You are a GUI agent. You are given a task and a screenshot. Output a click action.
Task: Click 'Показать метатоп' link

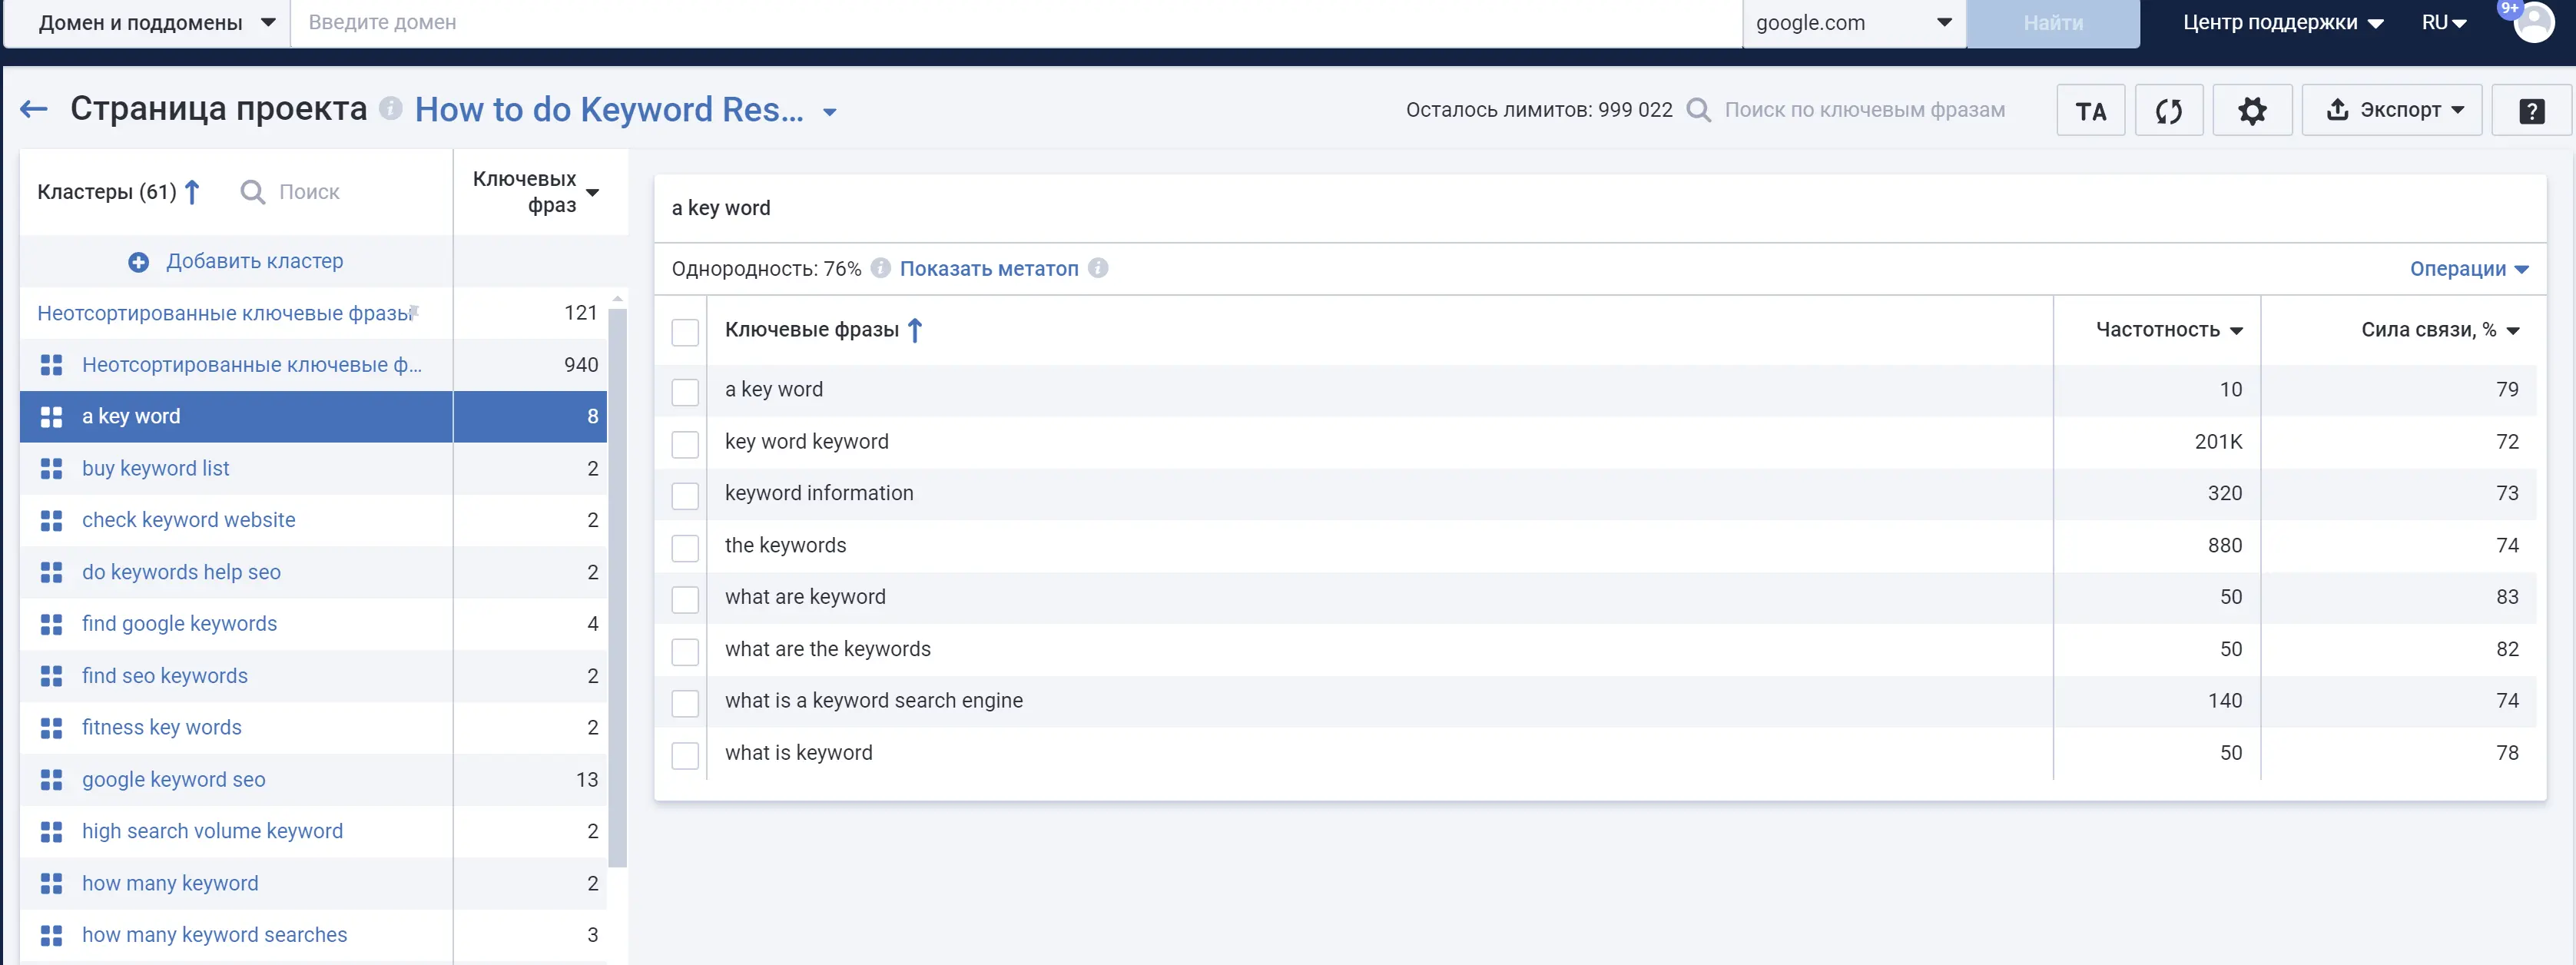[987, 268]
